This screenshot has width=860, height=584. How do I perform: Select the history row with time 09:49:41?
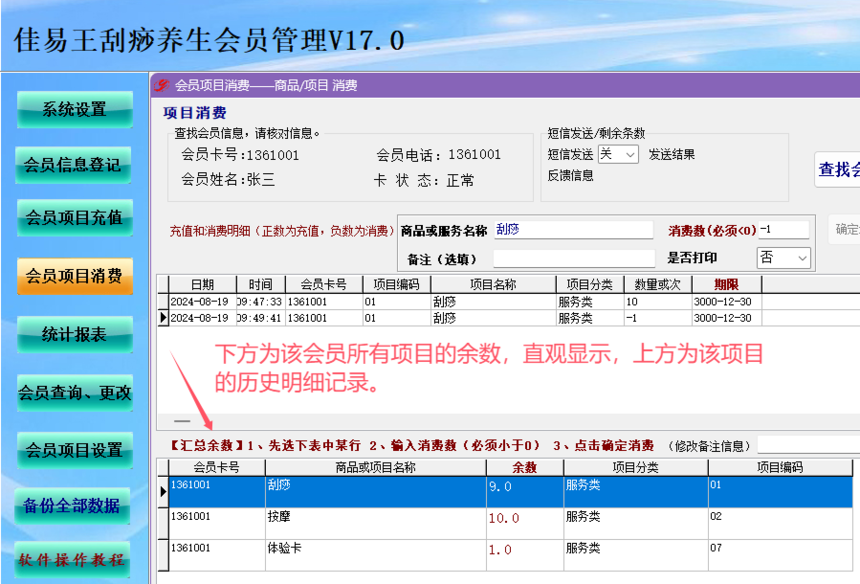(508, 318)
